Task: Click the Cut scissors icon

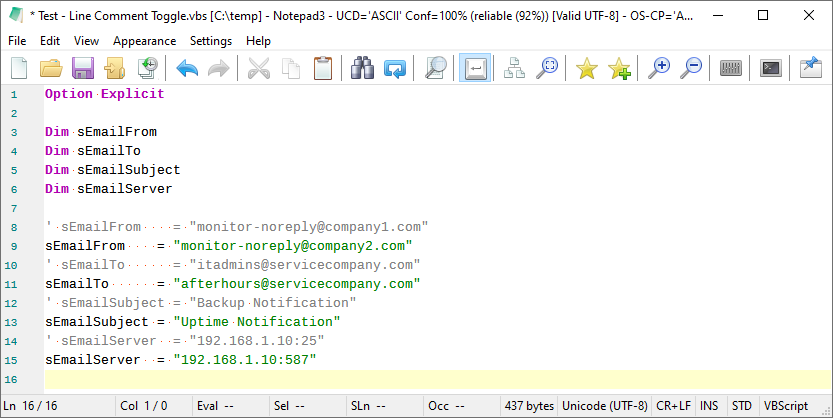Action: pyautogui.click(x=259, y=69)
